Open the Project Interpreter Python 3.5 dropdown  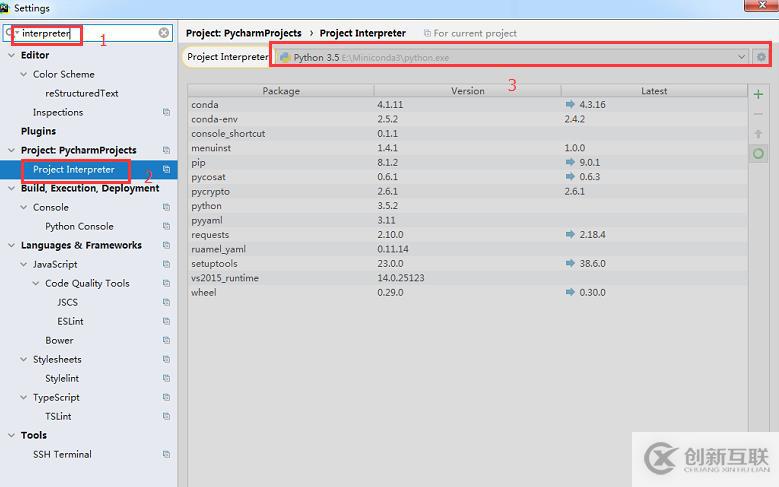point(512,57)
